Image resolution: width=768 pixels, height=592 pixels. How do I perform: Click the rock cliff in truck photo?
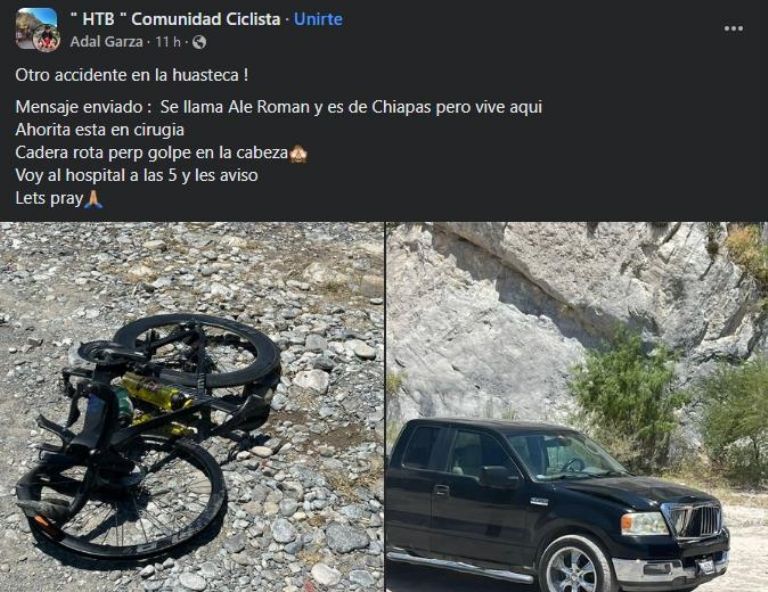563,304
